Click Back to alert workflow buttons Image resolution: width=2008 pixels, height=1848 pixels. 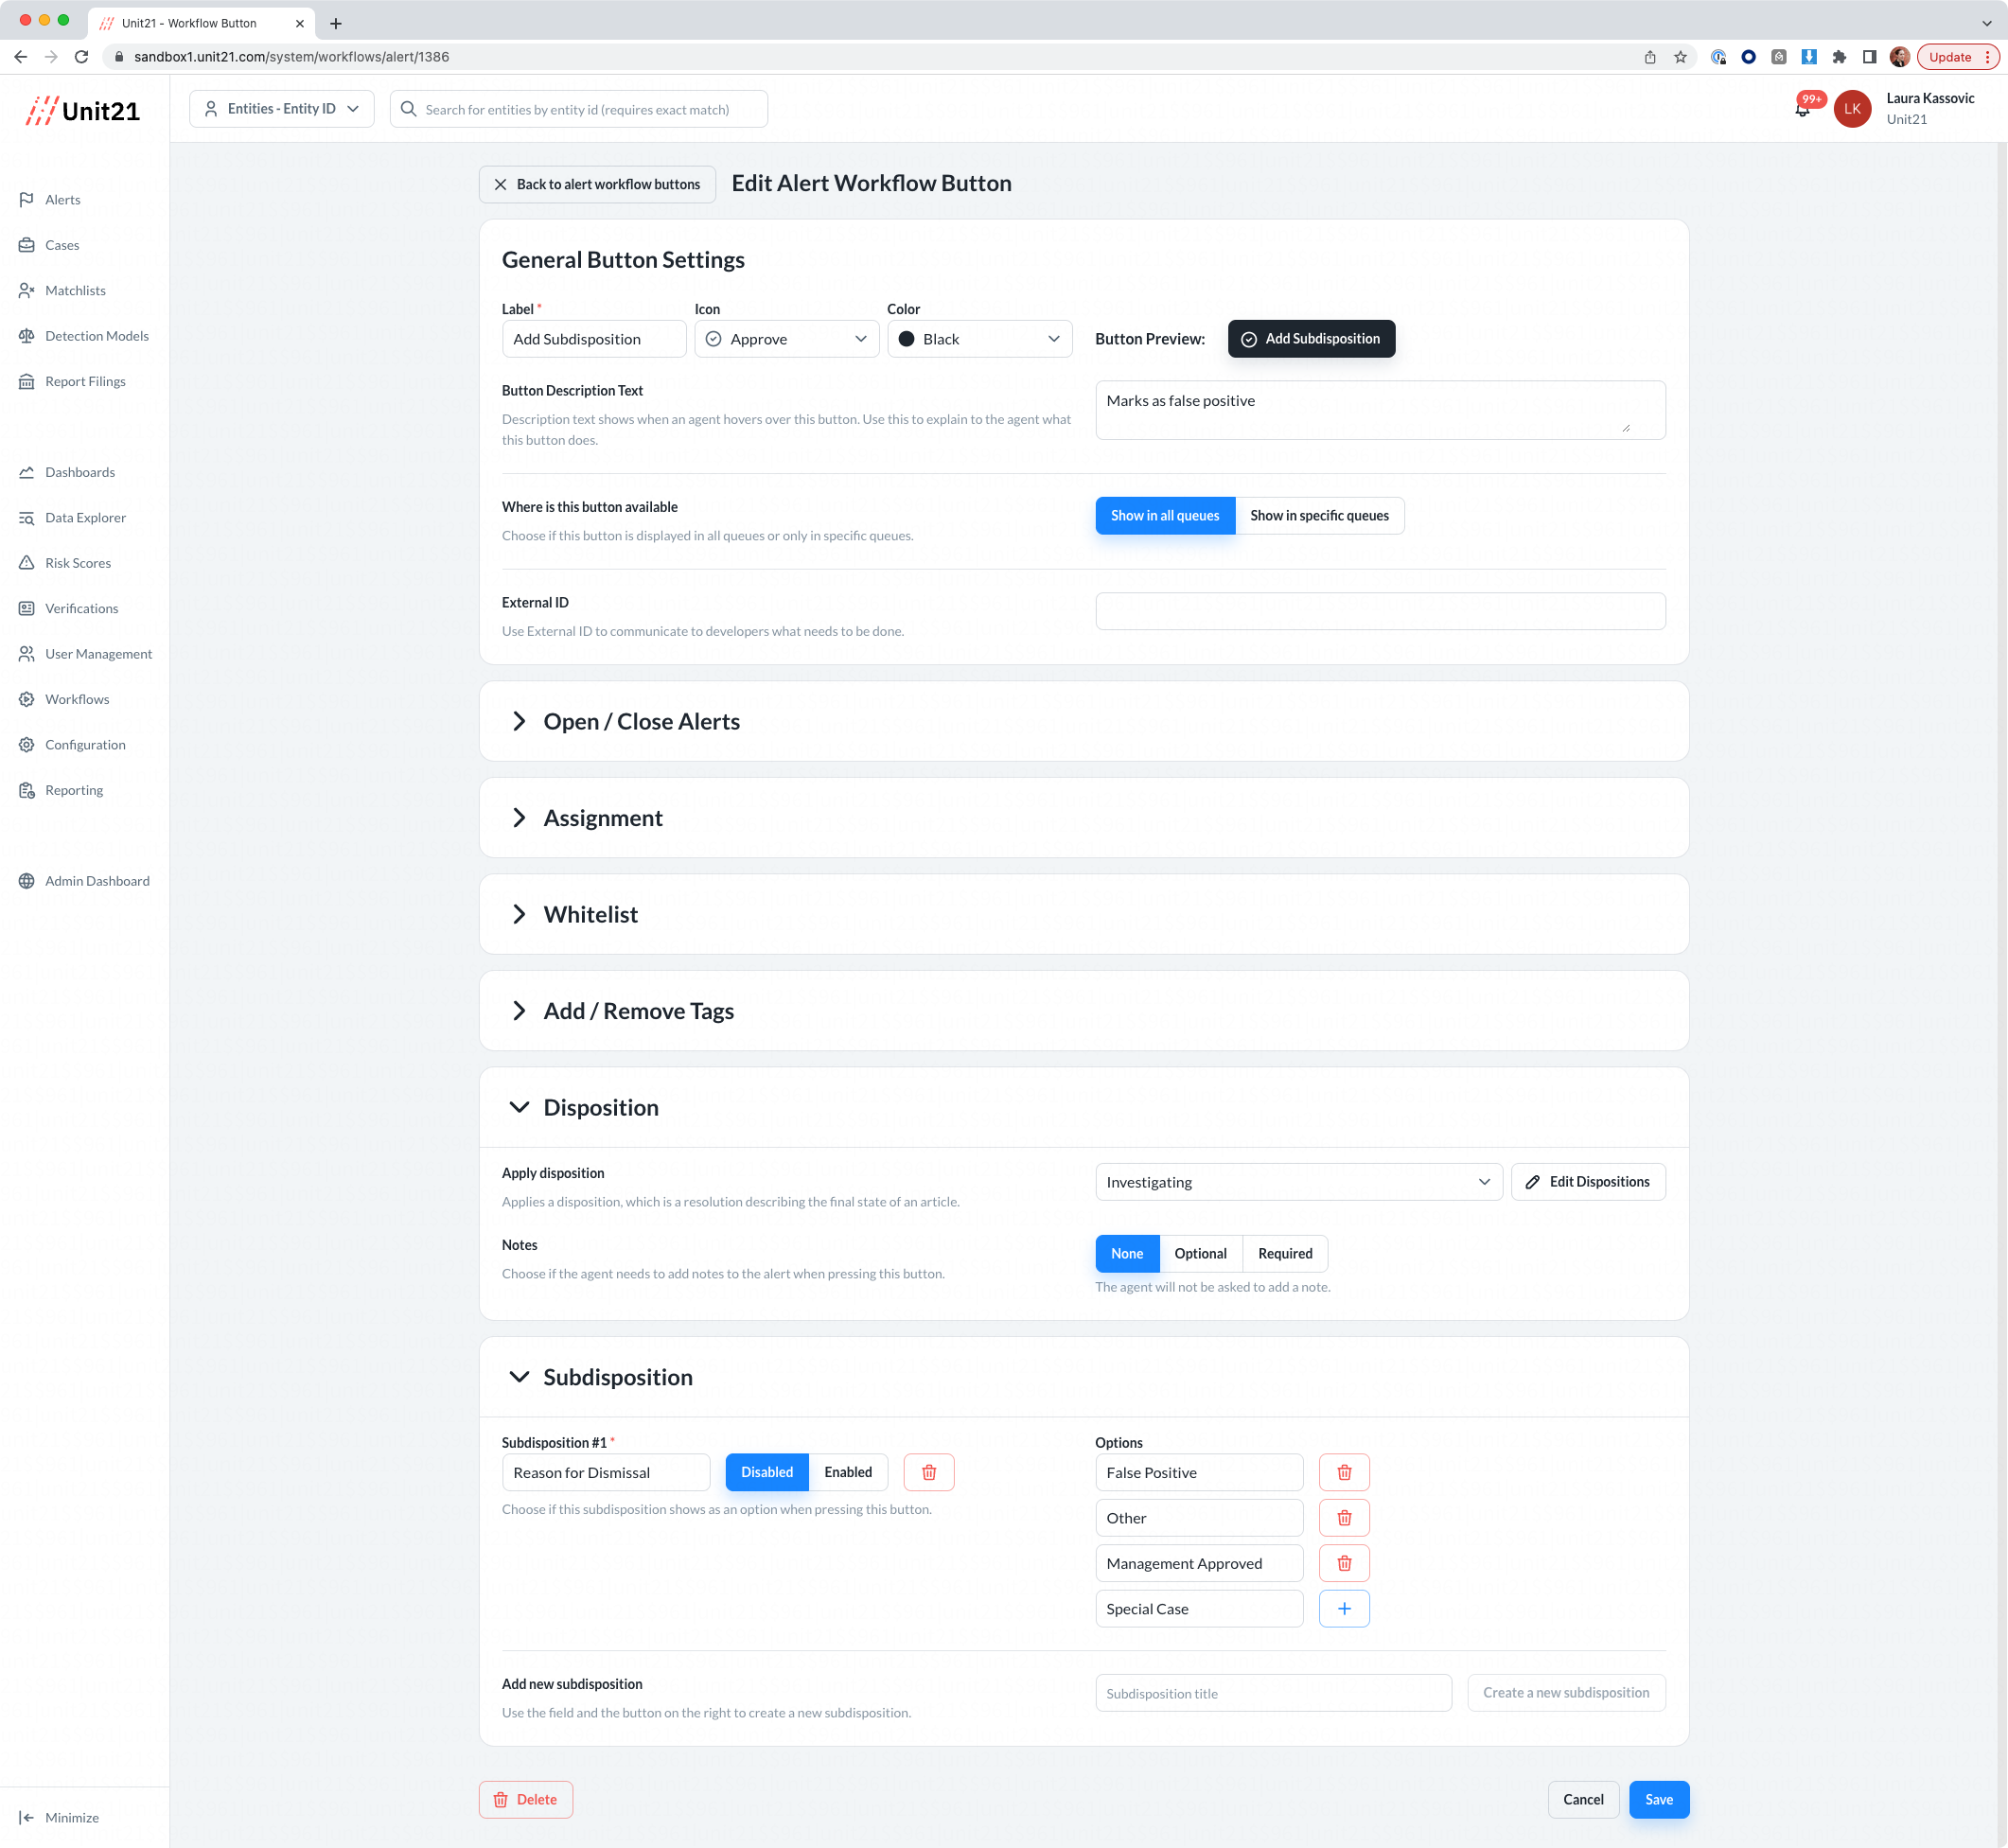click(x=597, y=184)
